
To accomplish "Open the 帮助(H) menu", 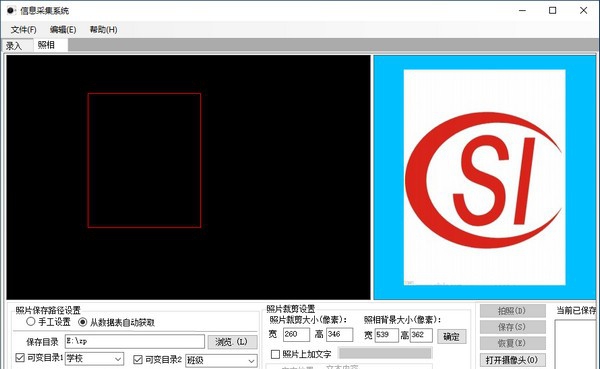I will click(x=103, y=29).
